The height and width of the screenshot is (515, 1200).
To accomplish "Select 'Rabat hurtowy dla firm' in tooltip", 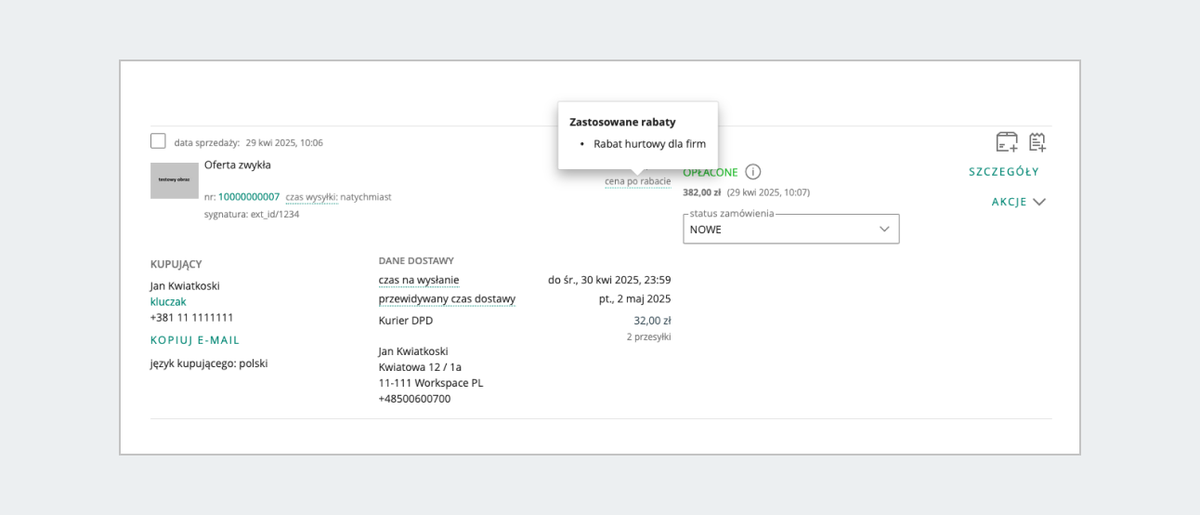I will coord(649,144).
